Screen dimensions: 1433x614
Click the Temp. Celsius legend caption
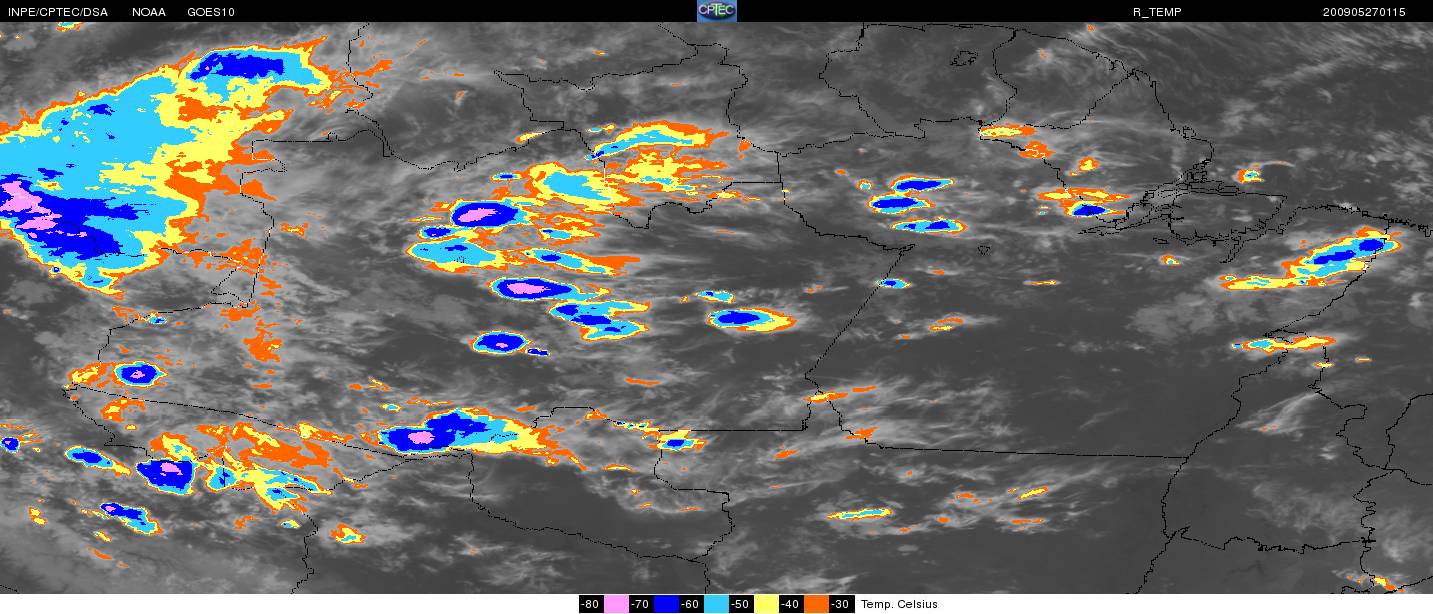tap(899, 604)
